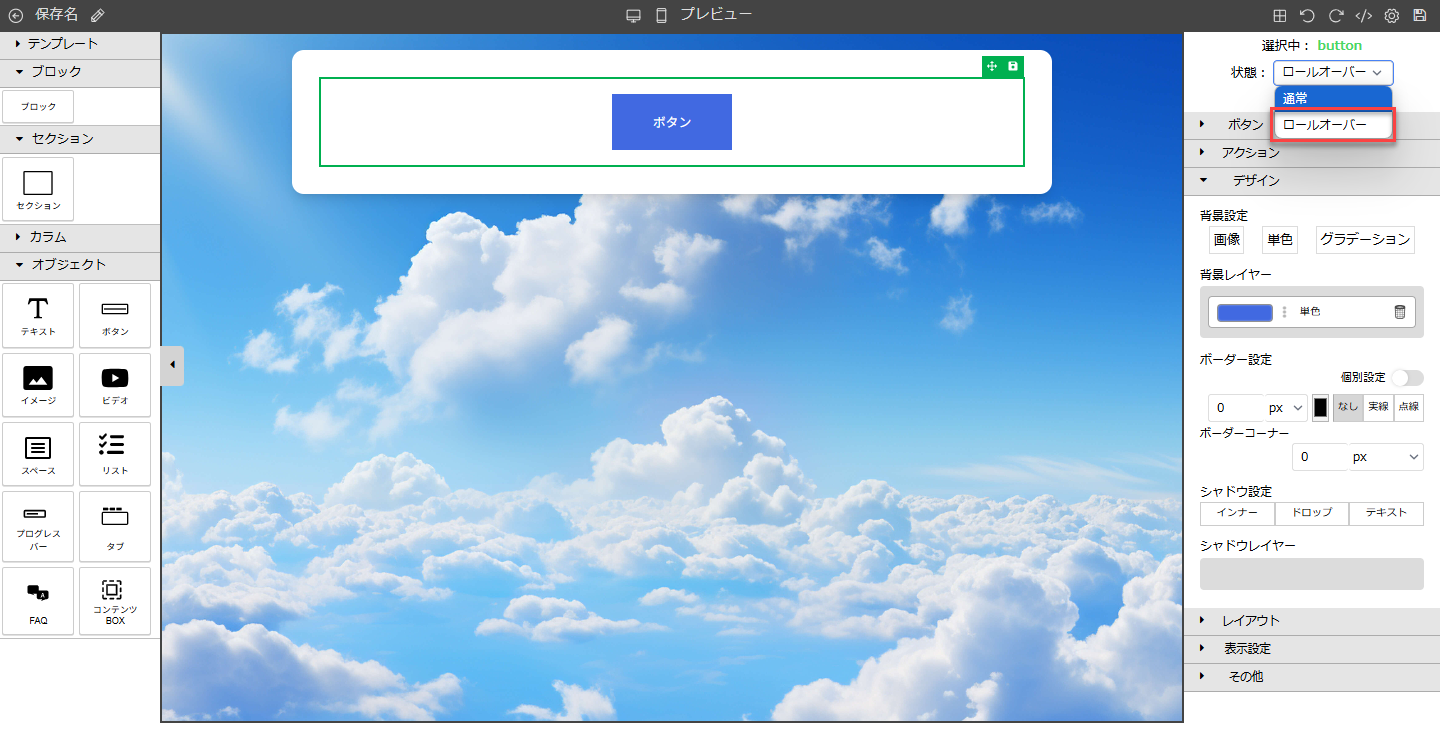The image size is (1440, 731).
Task: Click the blue background layer color swatch
Action: [1244, 312]
